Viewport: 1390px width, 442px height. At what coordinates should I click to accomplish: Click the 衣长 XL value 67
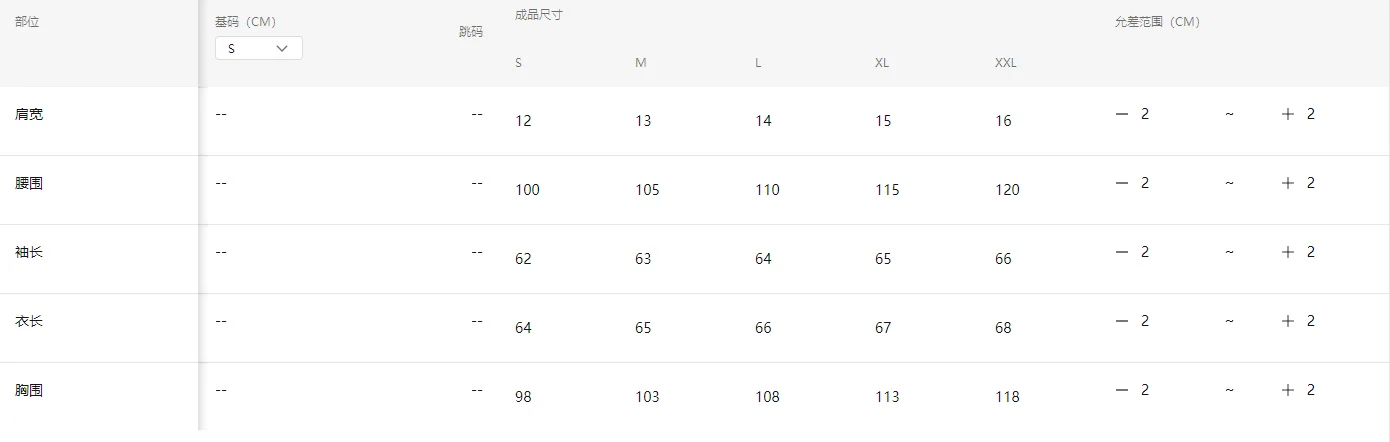883,328
